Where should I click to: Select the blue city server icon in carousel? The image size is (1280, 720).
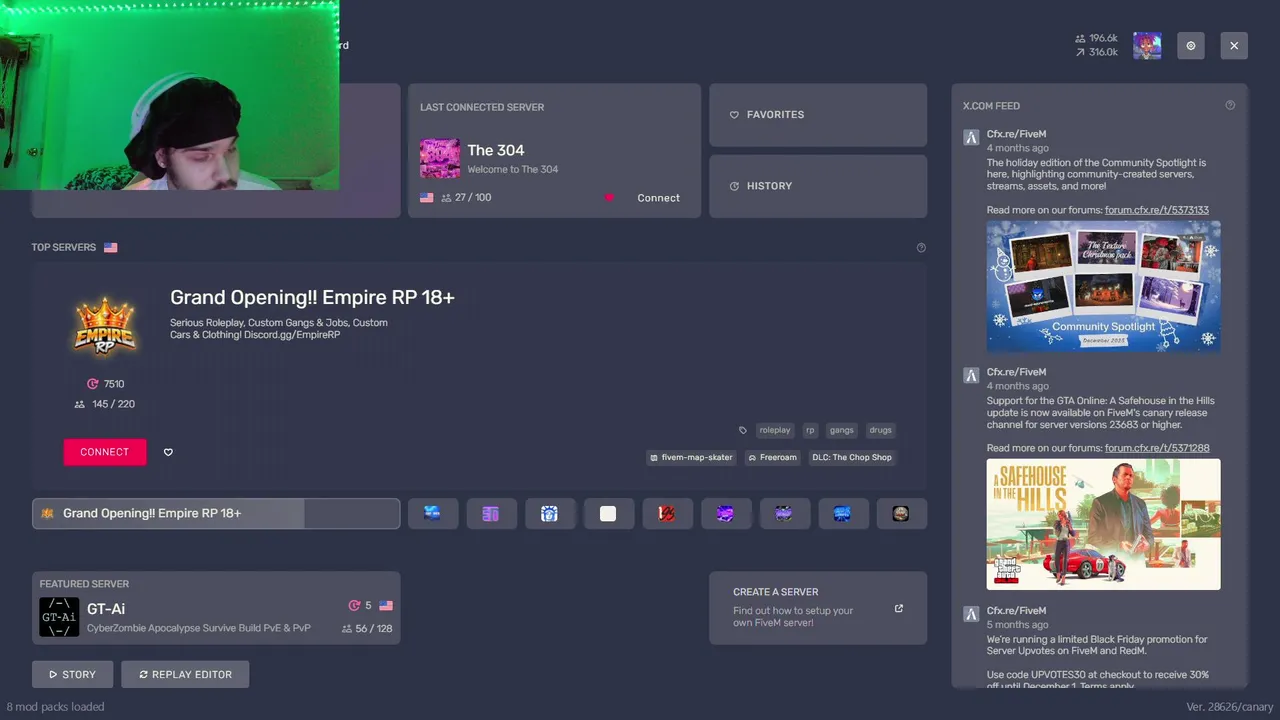[842, 513]
